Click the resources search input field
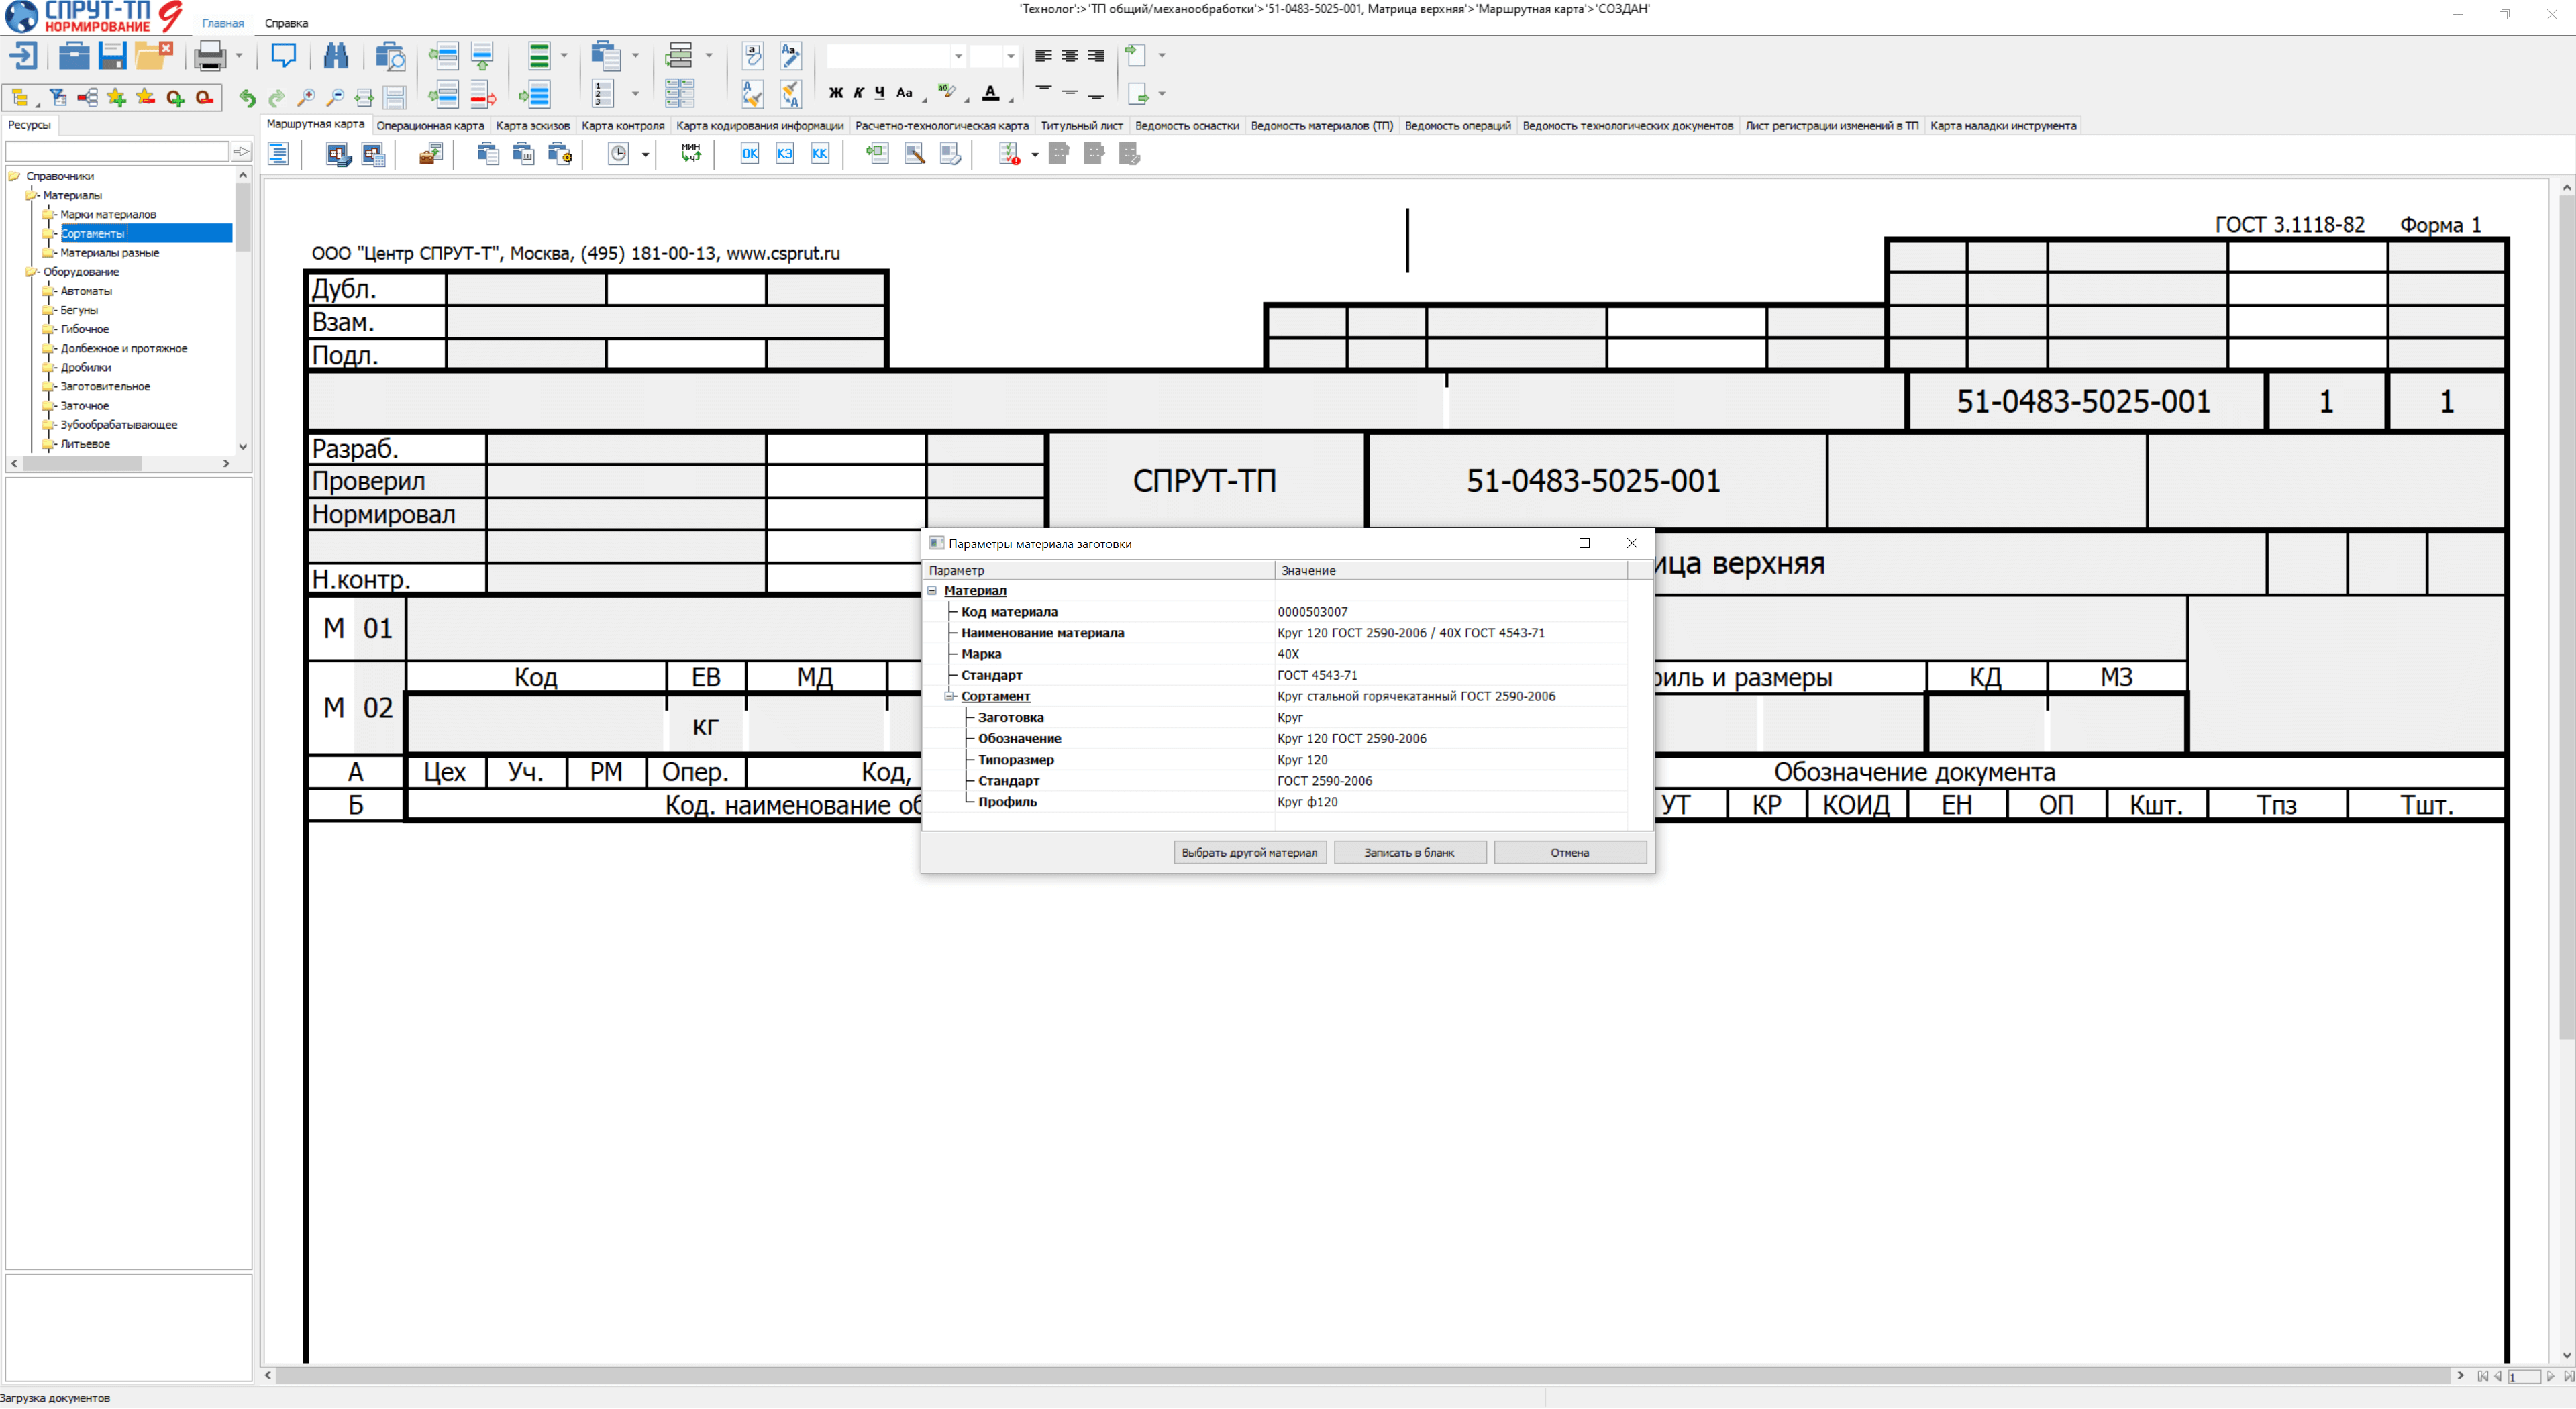The height and width of the screenshot is (1409, 2576). (117, 152)
